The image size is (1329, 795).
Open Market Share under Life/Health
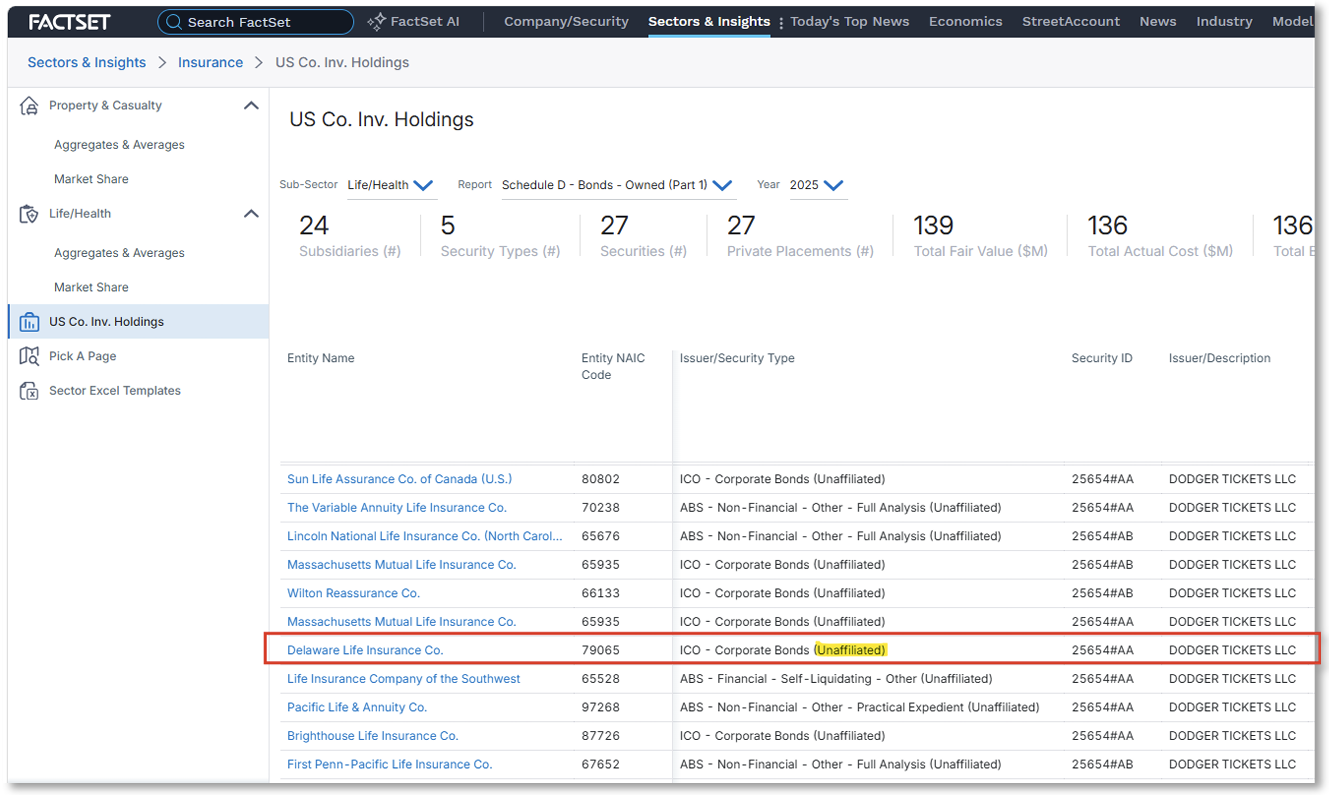pos(91,287)
